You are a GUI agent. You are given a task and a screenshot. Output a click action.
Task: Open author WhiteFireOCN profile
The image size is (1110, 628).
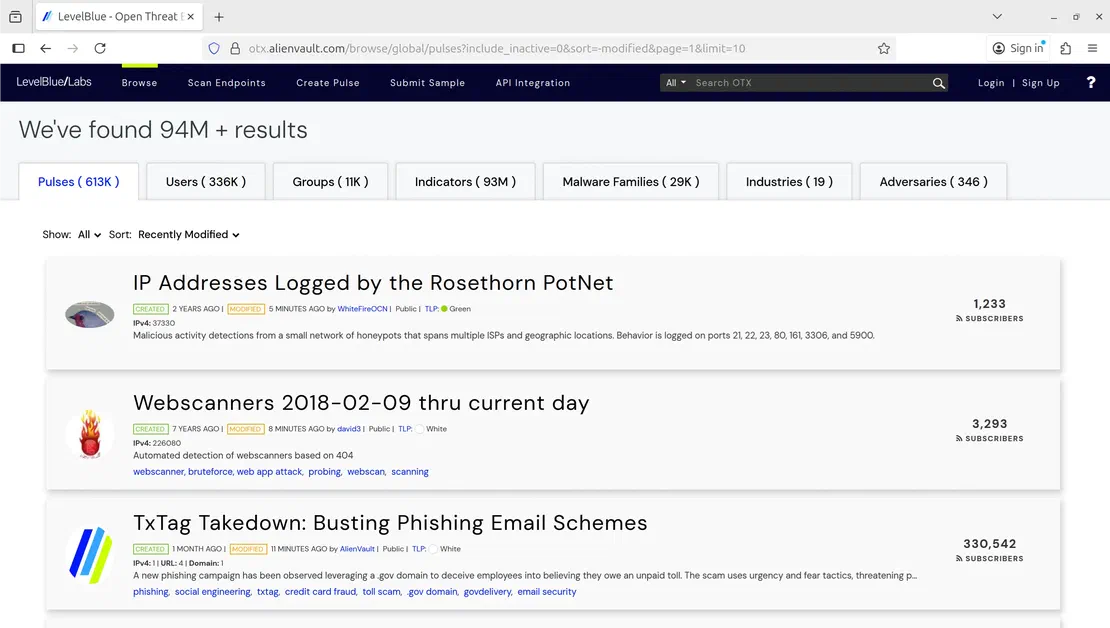(362, 309)
